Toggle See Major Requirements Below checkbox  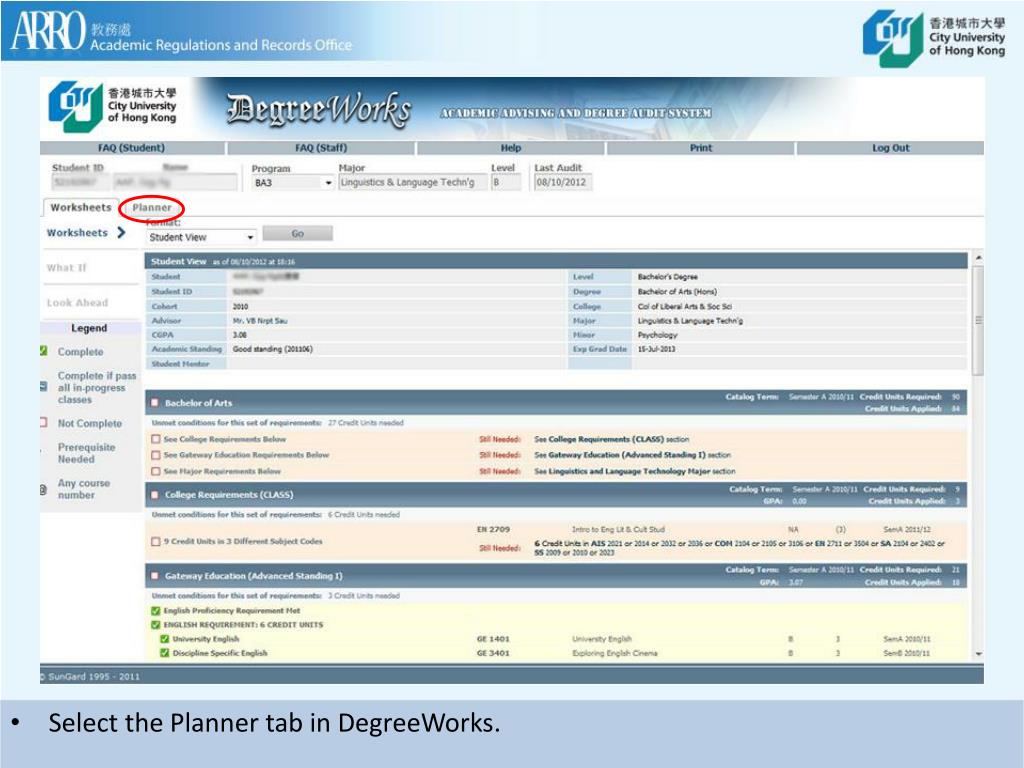pyautogui.click(x=155, y=472)
